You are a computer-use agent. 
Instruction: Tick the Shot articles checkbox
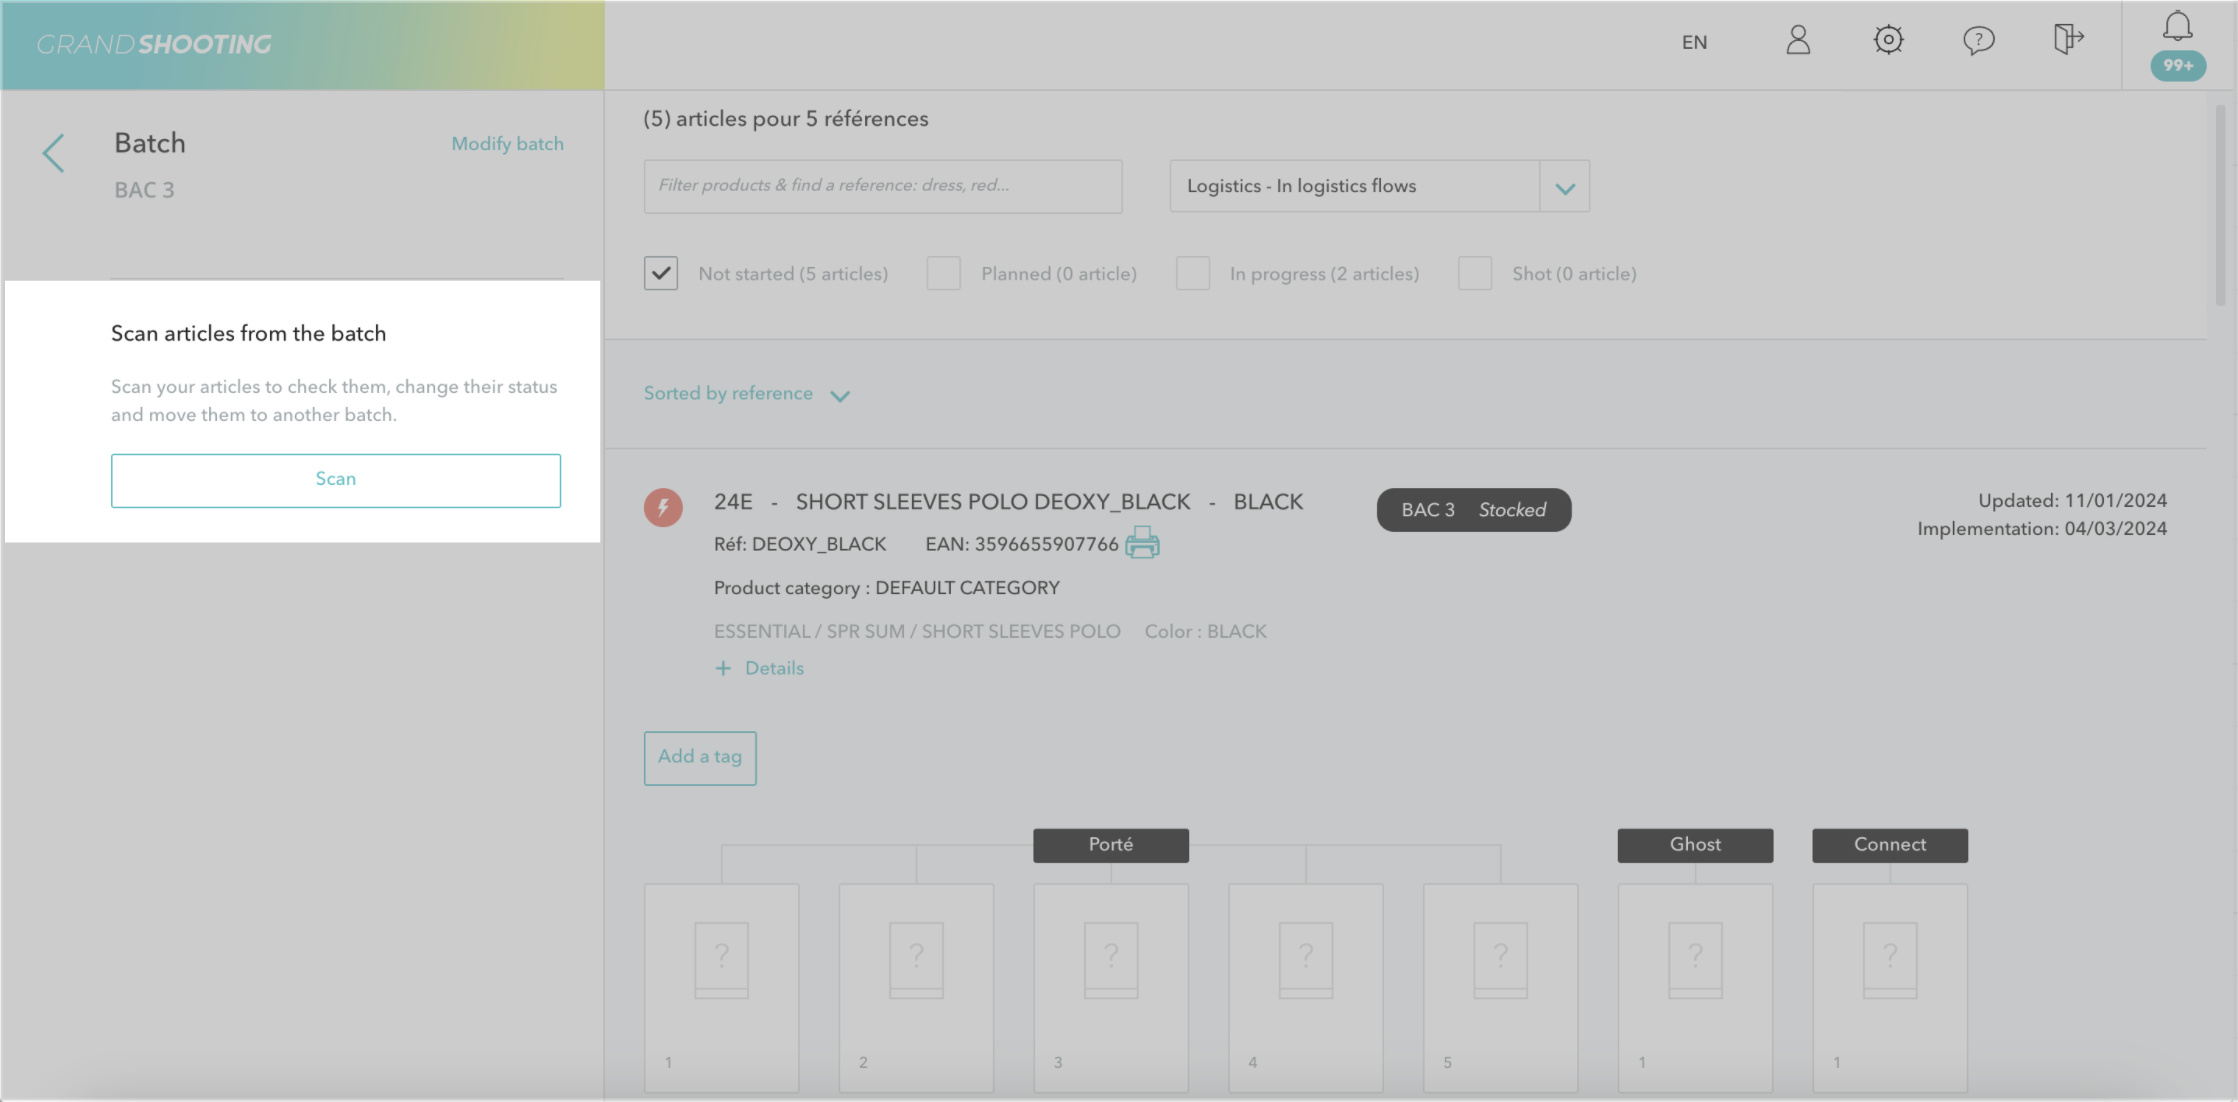tap(1474, 273)
